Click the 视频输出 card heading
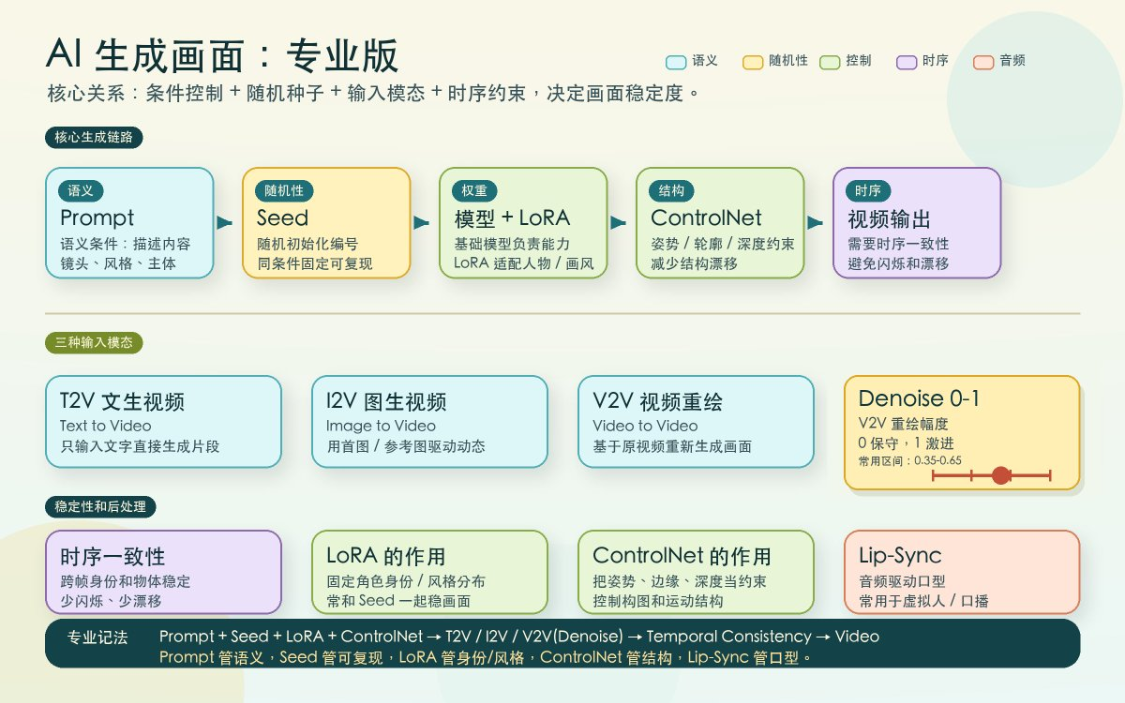This screenshot has height=703, width=1125. [889, 218]
